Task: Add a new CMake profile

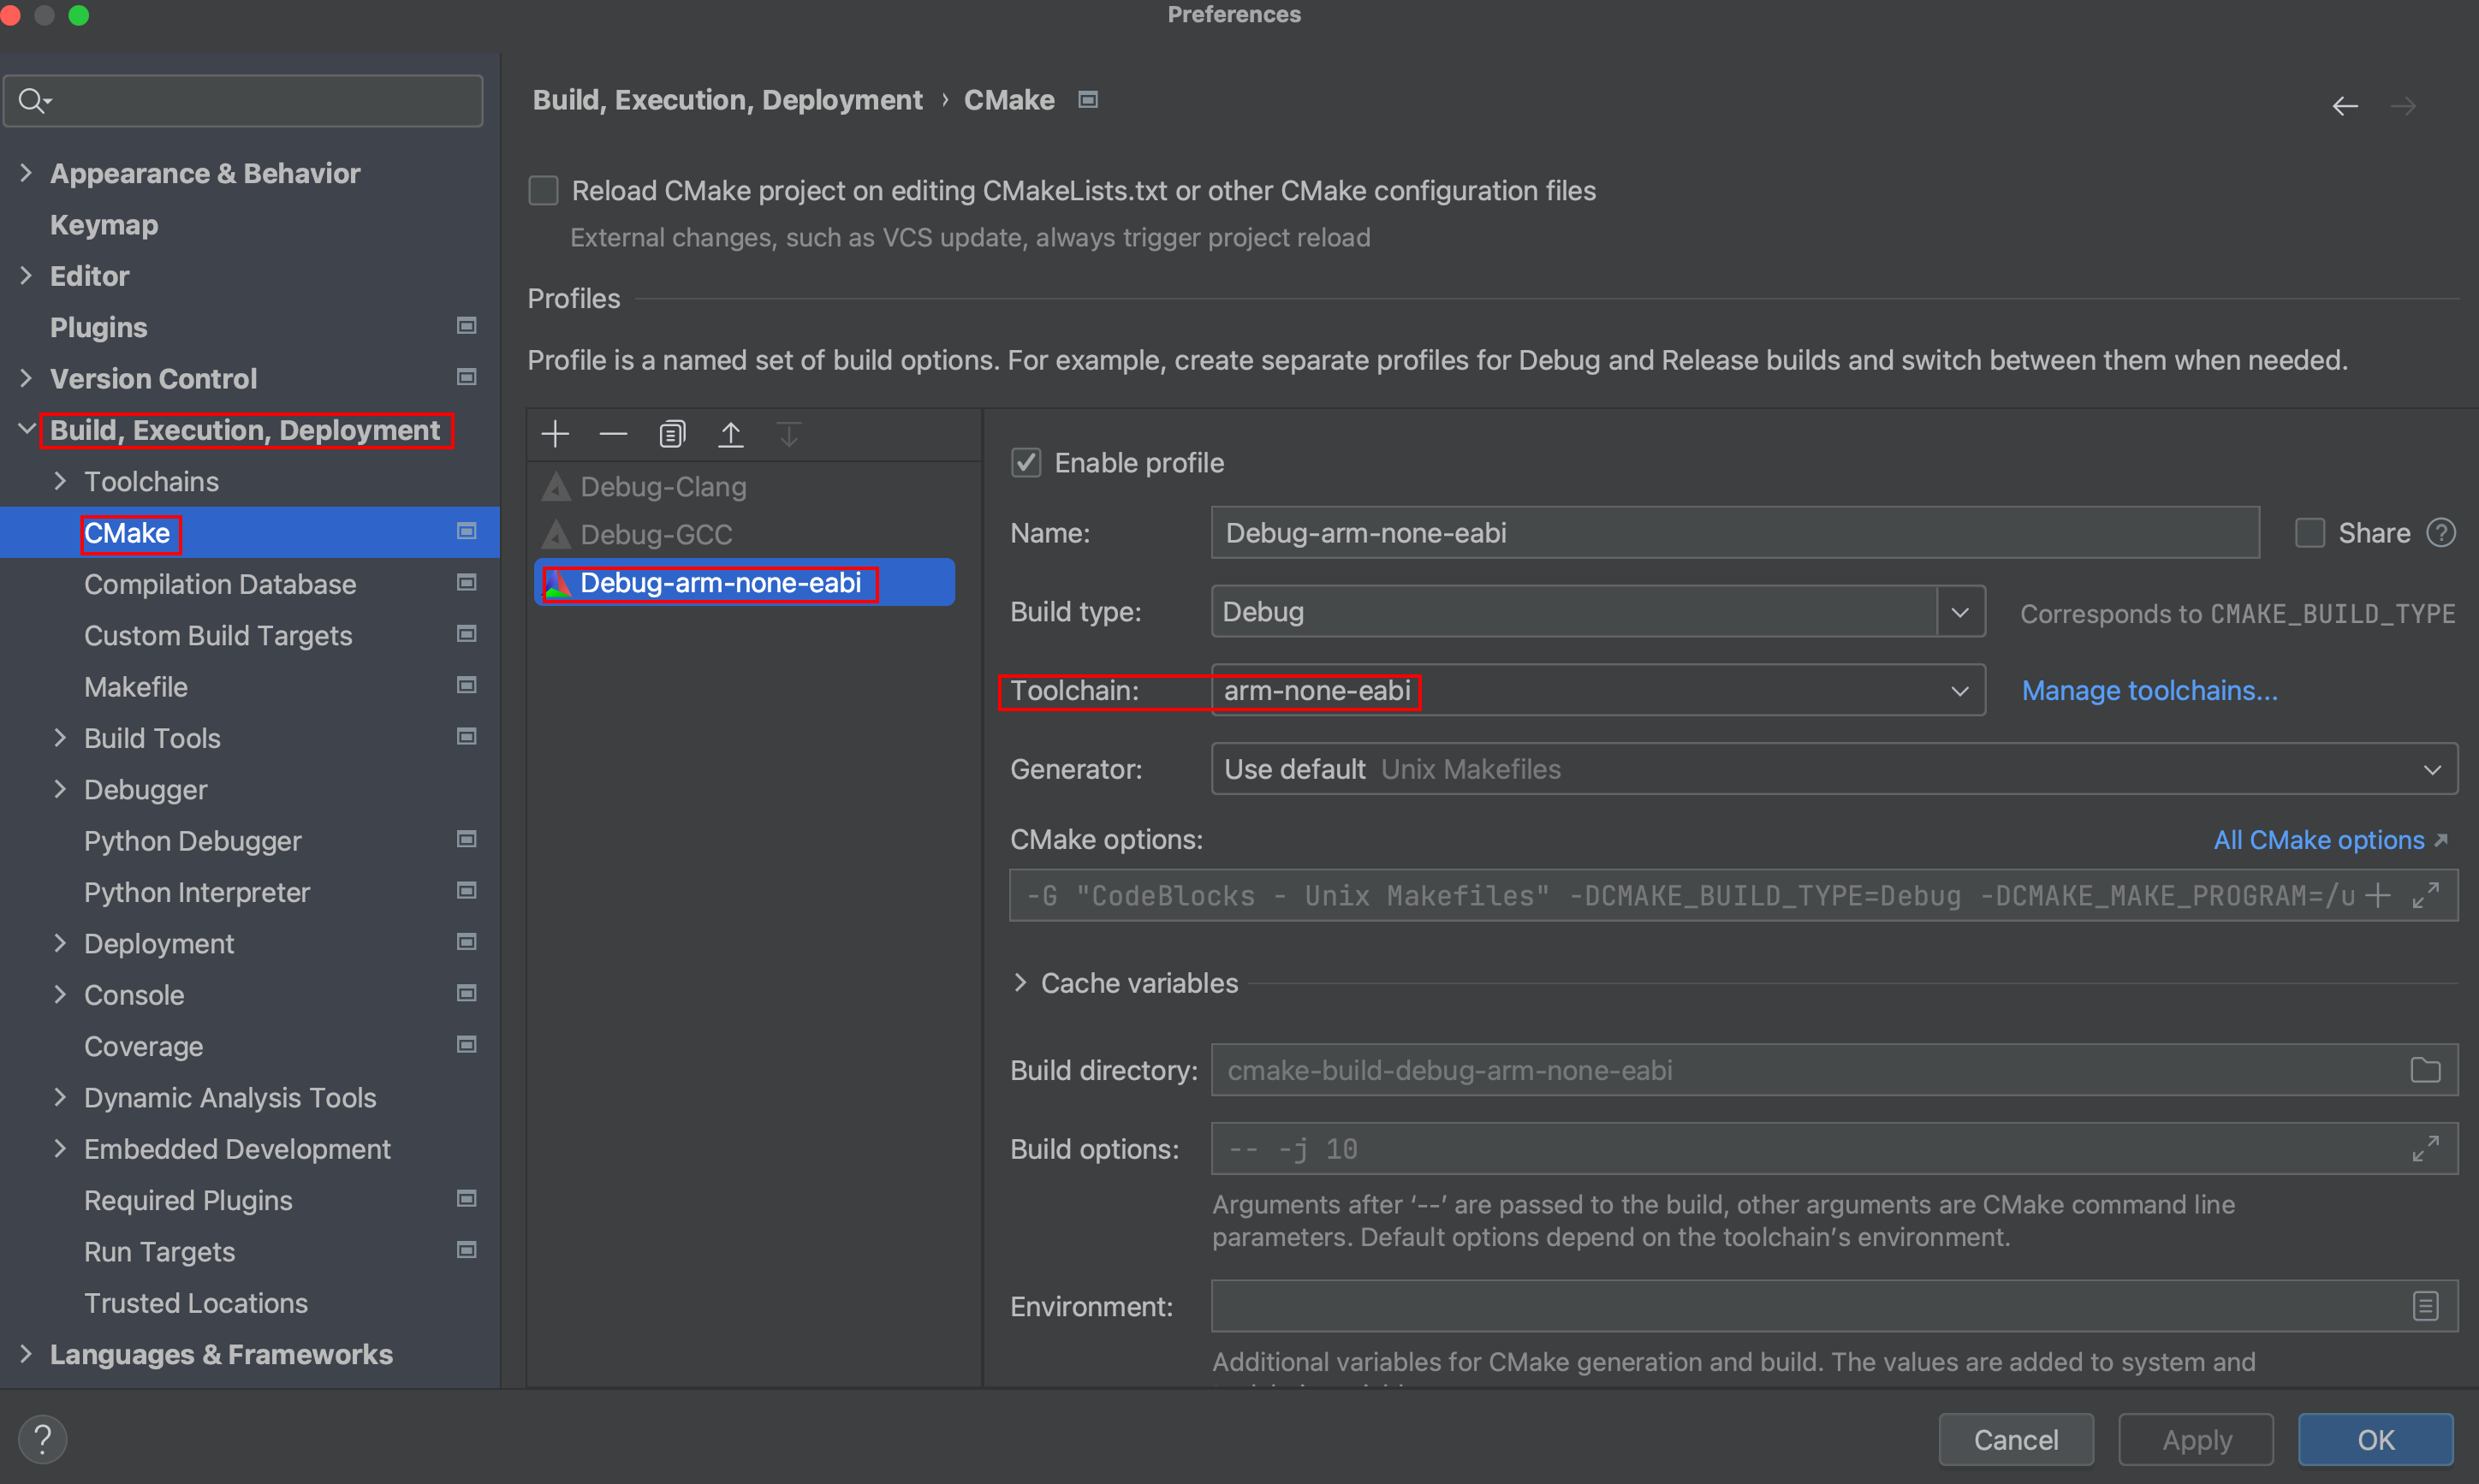Action: point(555,434)
